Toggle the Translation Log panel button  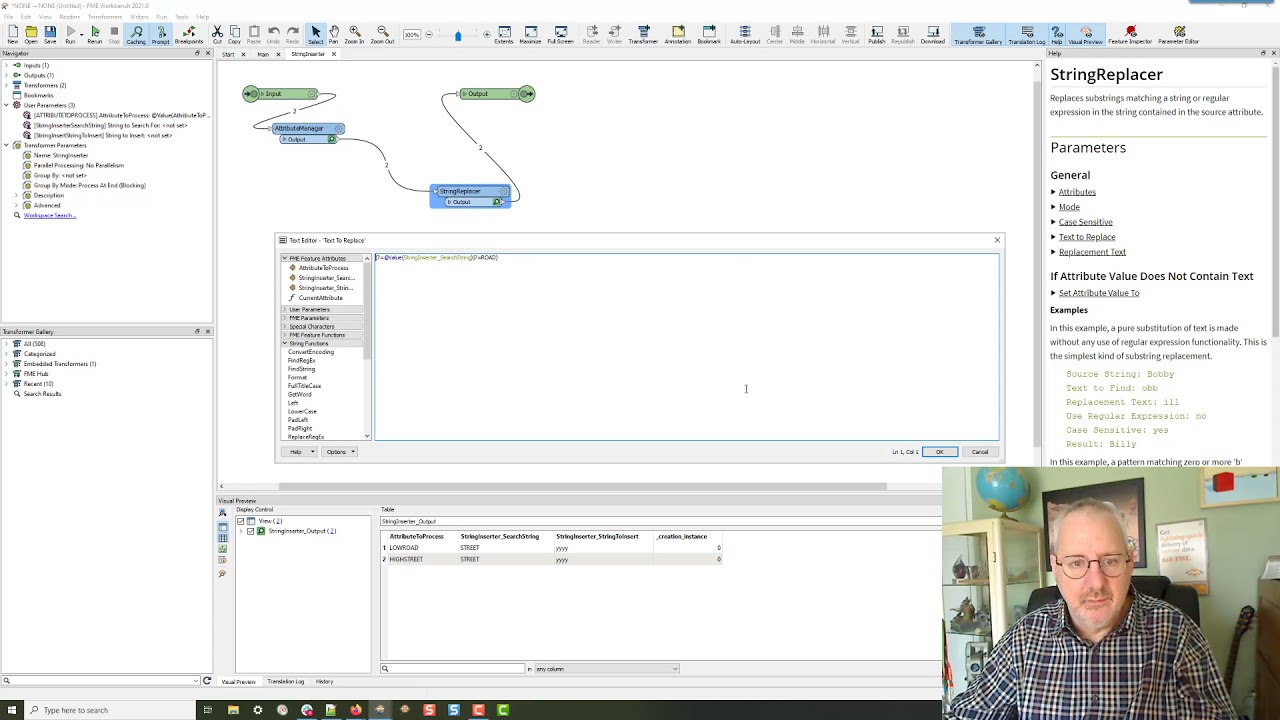click(x=1027, y=35)
